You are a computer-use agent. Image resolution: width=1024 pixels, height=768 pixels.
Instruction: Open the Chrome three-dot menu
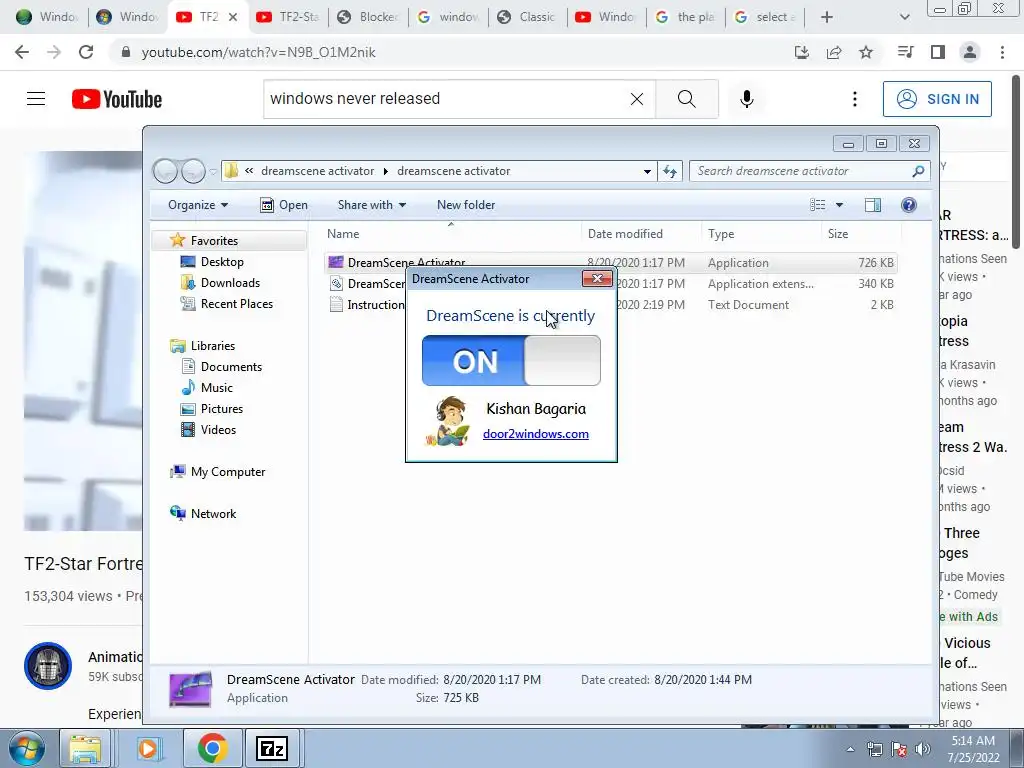(x=1002, y=52)
